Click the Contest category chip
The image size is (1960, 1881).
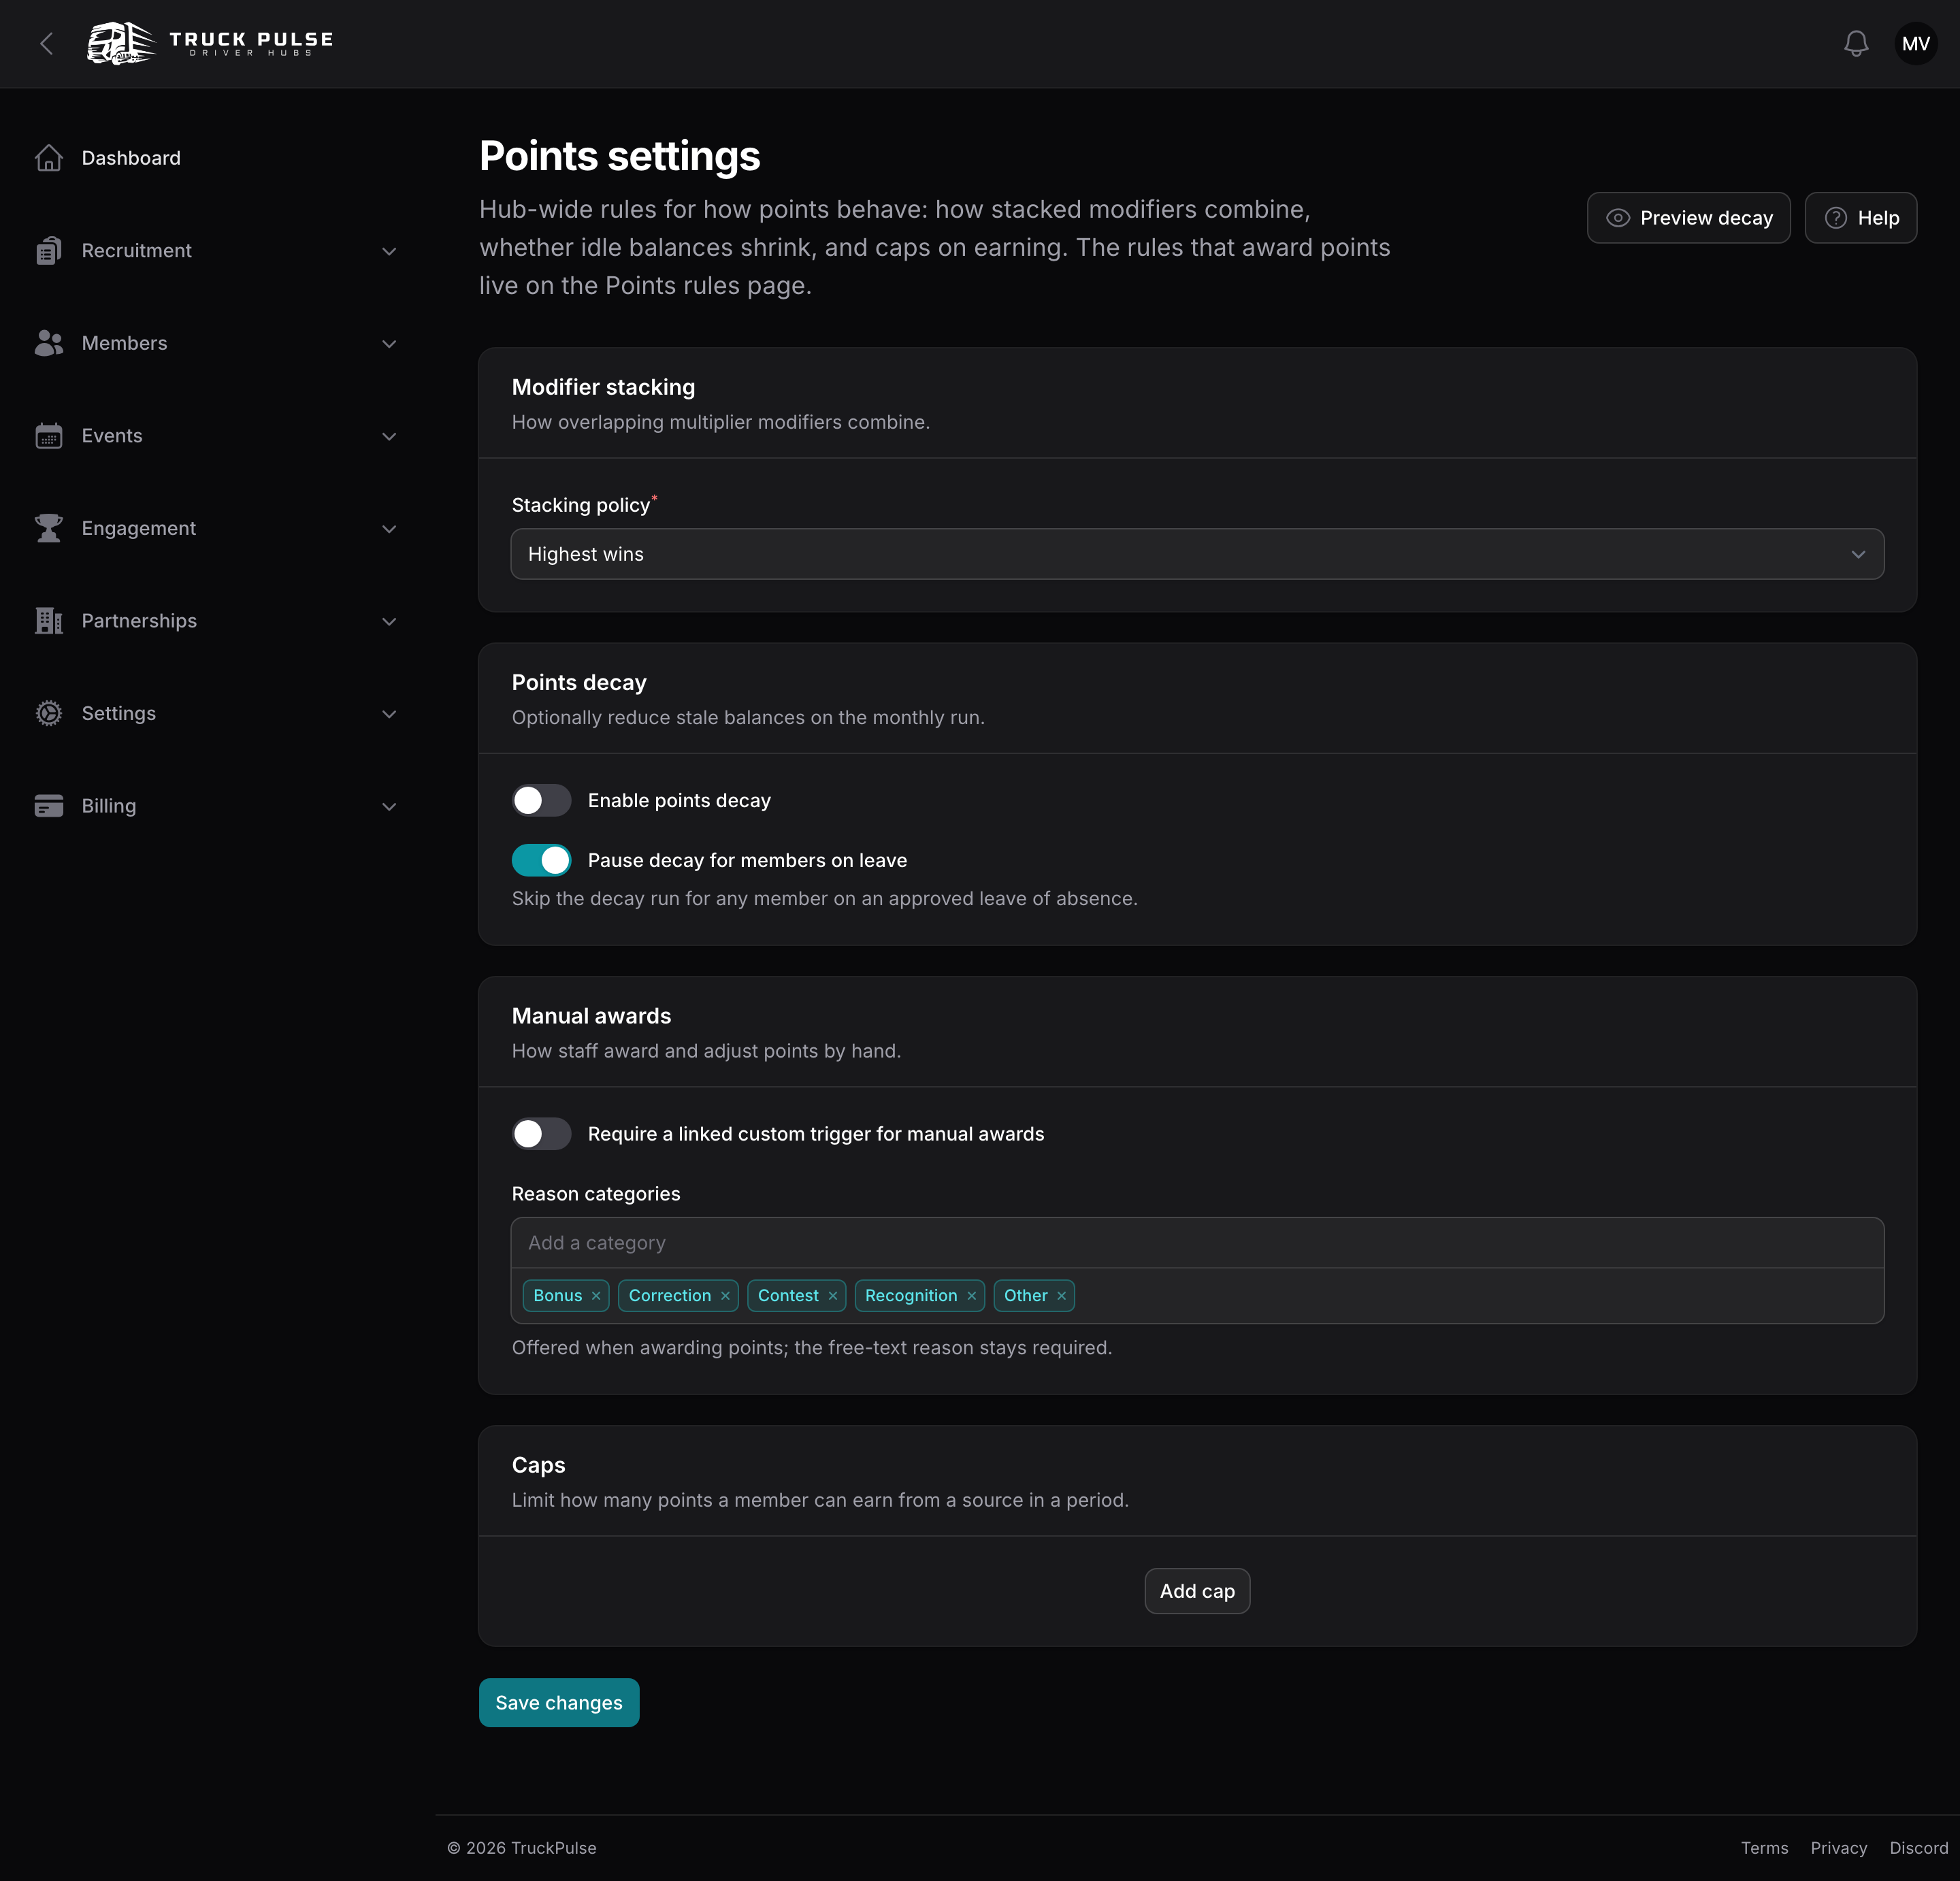(797, 1296)
